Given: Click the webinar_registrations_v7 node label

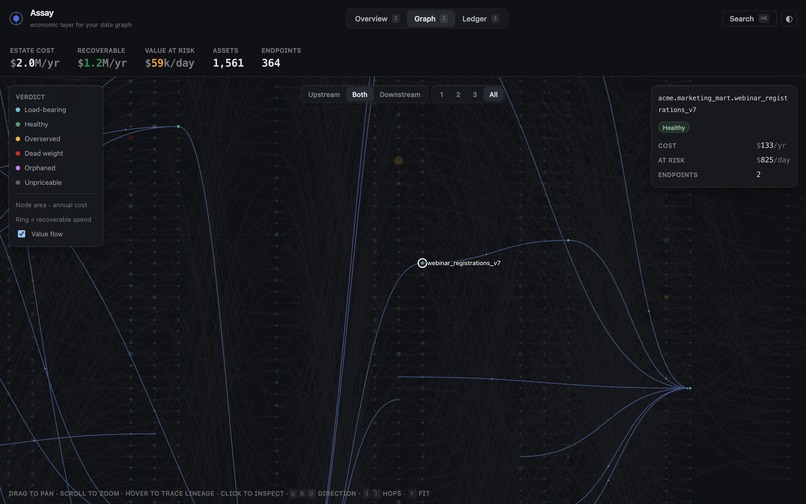Looking at the screenshot, I should click(464, 263).
